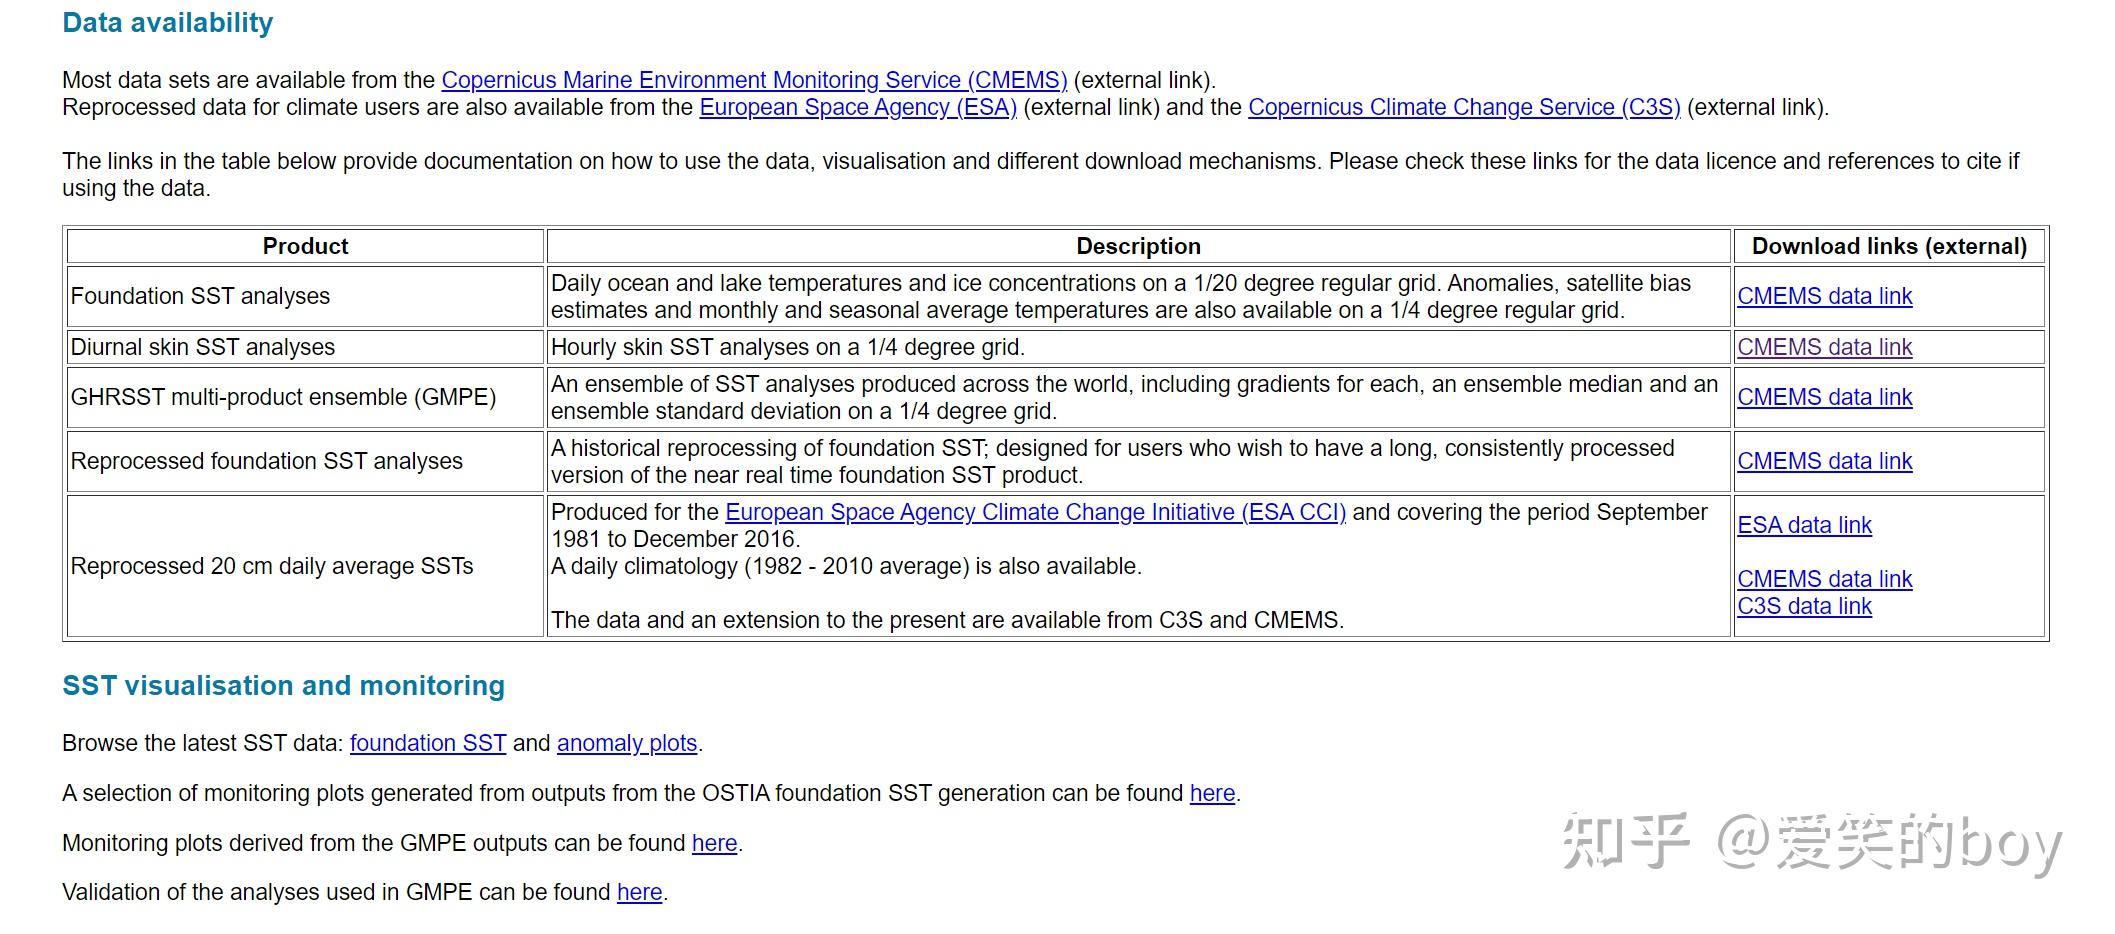
Task: Open CMEMS data link for Foundation SST analyses
Action: click(x=1824, y=296)
